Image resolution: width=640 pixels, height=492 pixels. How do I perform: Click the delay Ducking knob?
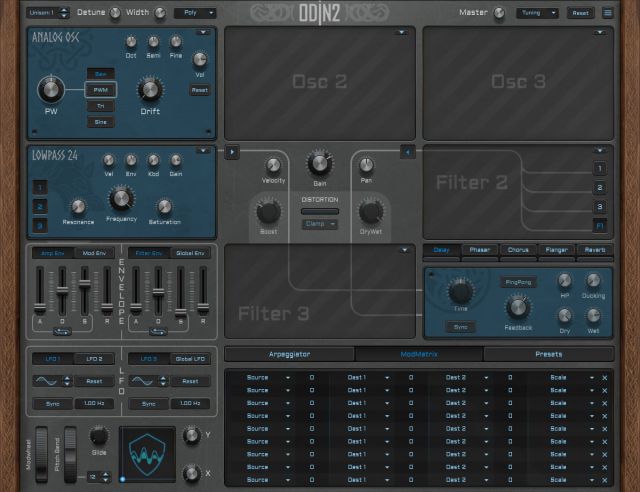593,281
